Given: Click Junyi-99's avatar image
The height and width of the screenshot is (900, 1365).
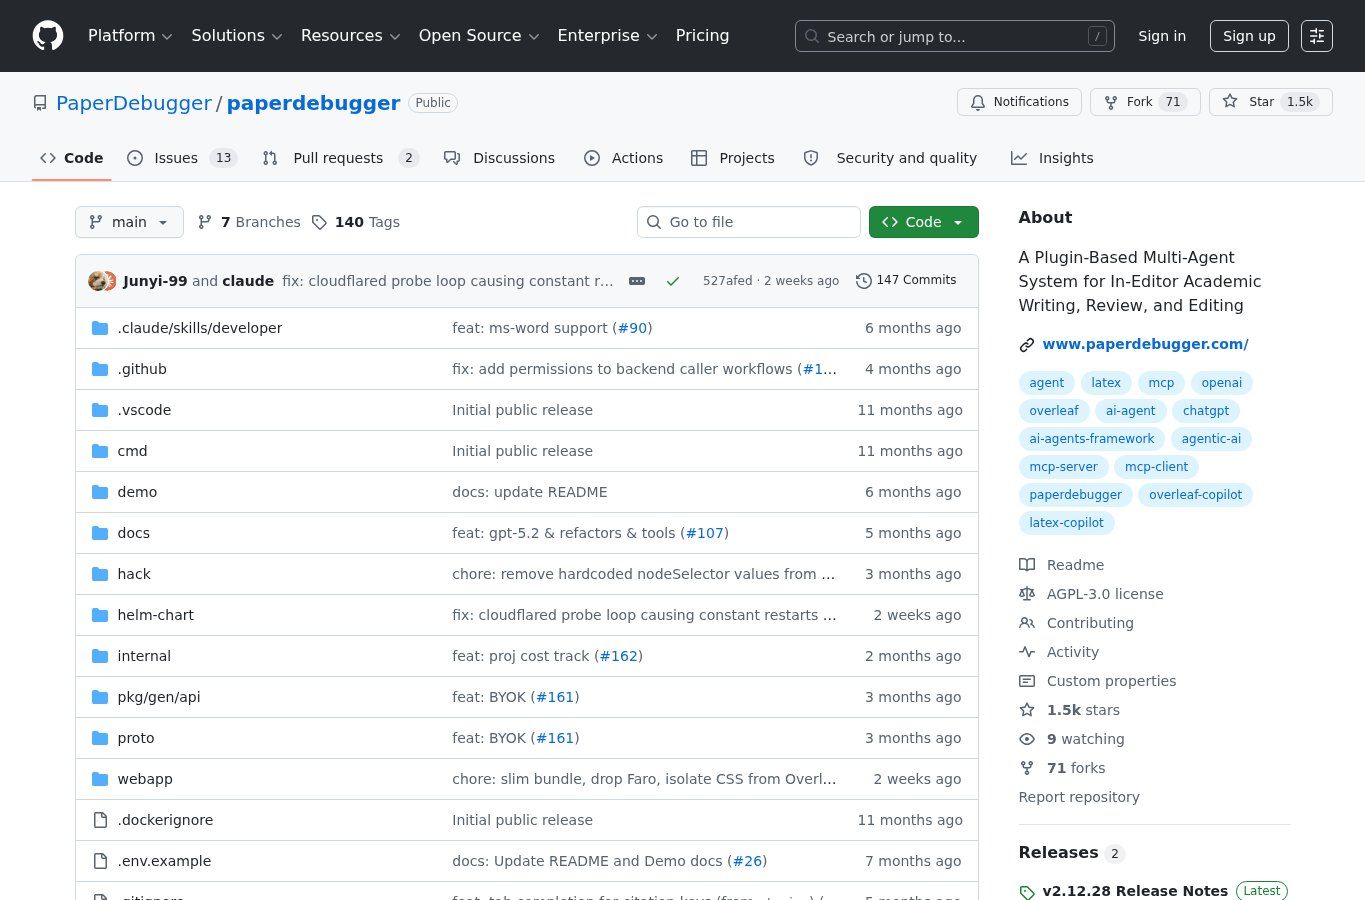Looking at the screenshot, I should (x=97, y=281).
